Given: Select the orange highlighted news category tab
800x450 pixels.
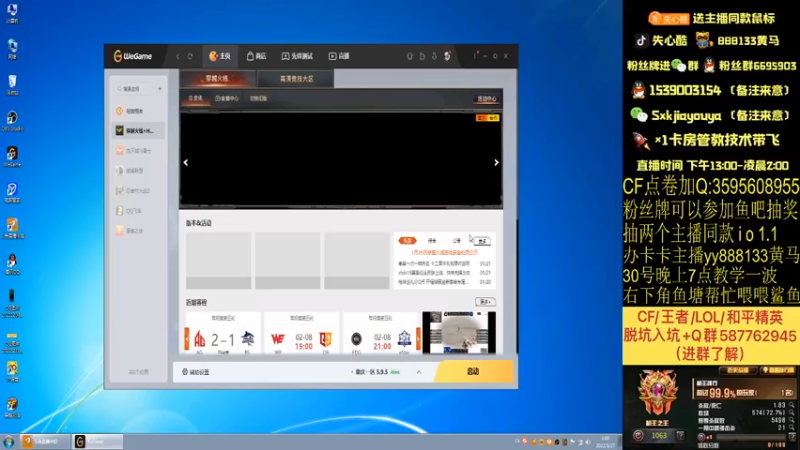Looking at the screenshot, I should coord(407,240).
